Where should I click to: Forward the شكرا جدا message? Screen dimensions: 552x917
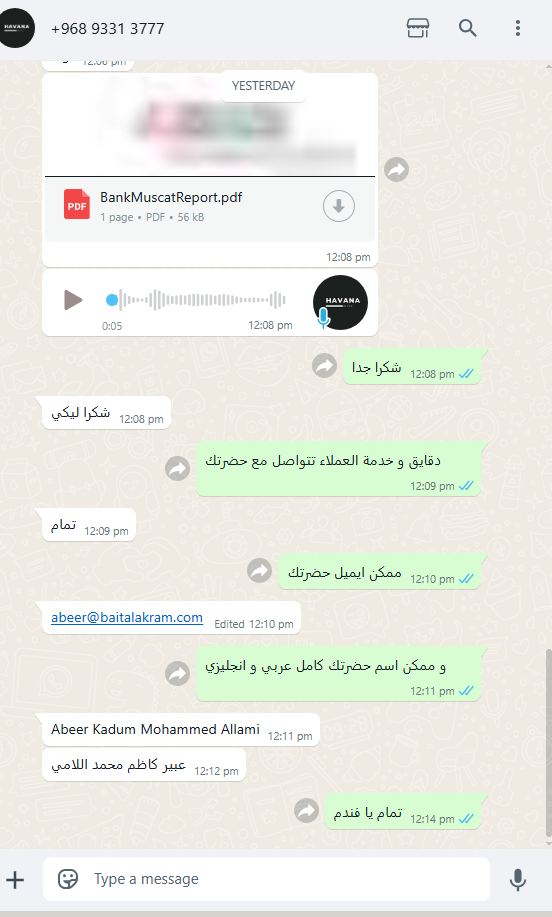[324, 366]
